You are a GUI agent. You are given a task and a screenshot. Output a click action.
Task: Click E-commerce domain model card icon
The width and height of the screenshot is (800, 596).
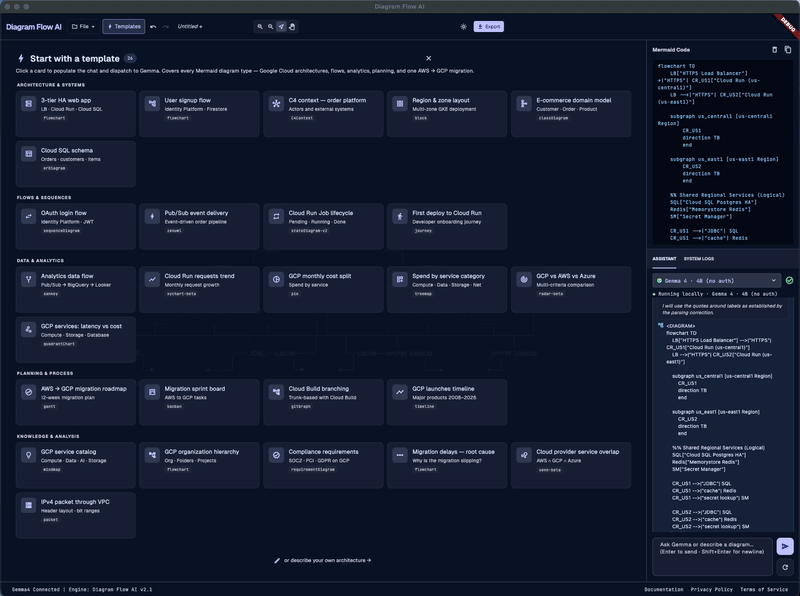tap(524, 104)
